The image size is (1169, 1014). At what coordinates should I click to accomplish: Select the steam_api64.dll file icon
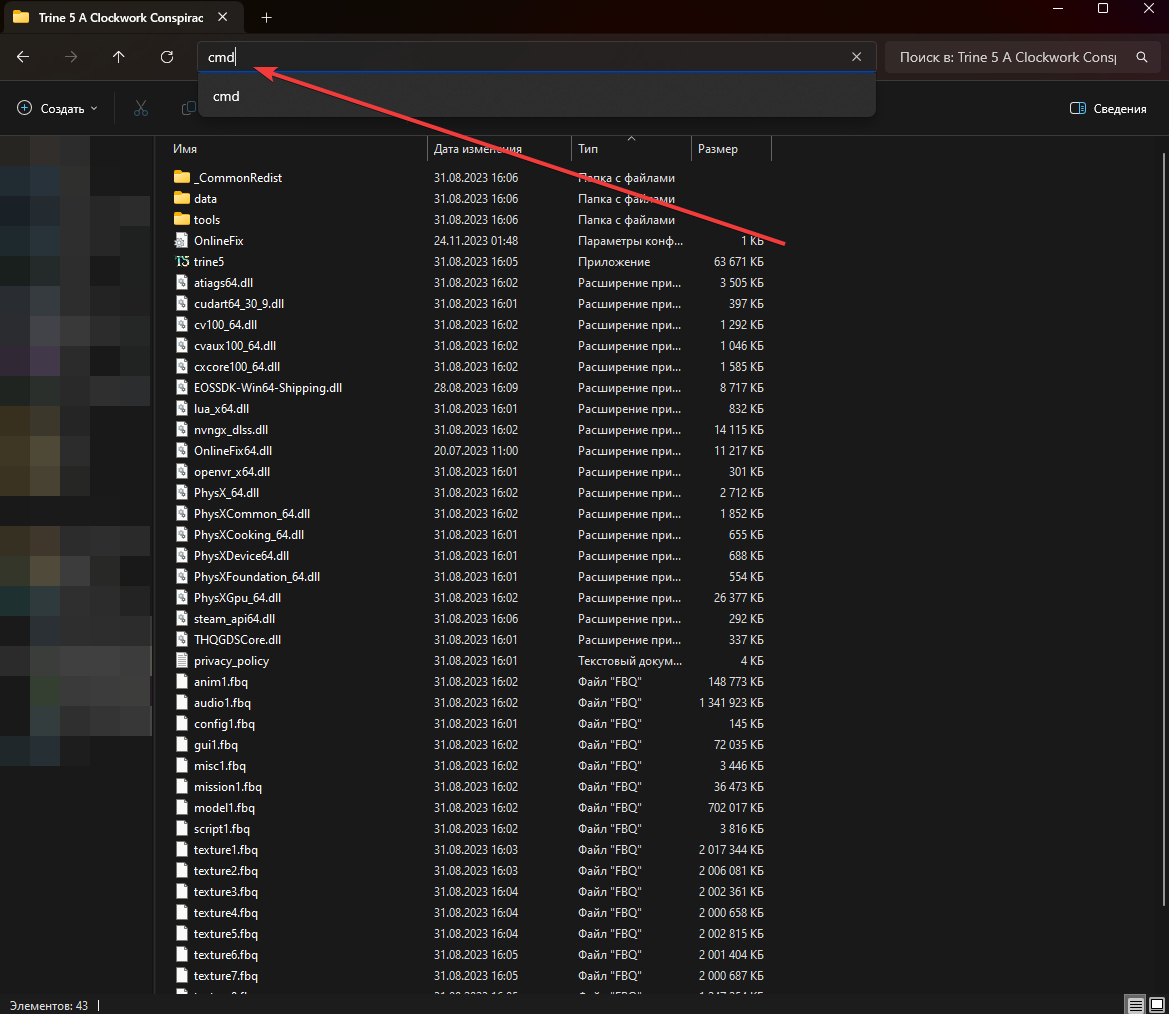pyautogui.click(x=182, y=618)
